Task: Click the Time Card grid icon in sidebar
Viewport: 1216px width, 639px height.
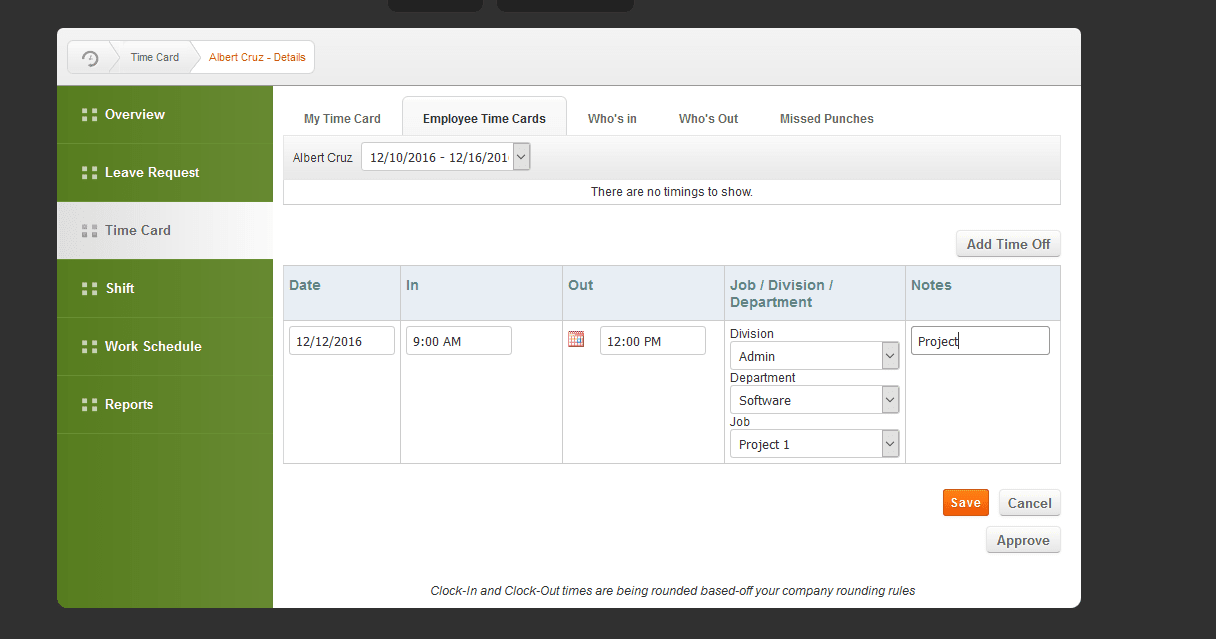Action: 88,230
